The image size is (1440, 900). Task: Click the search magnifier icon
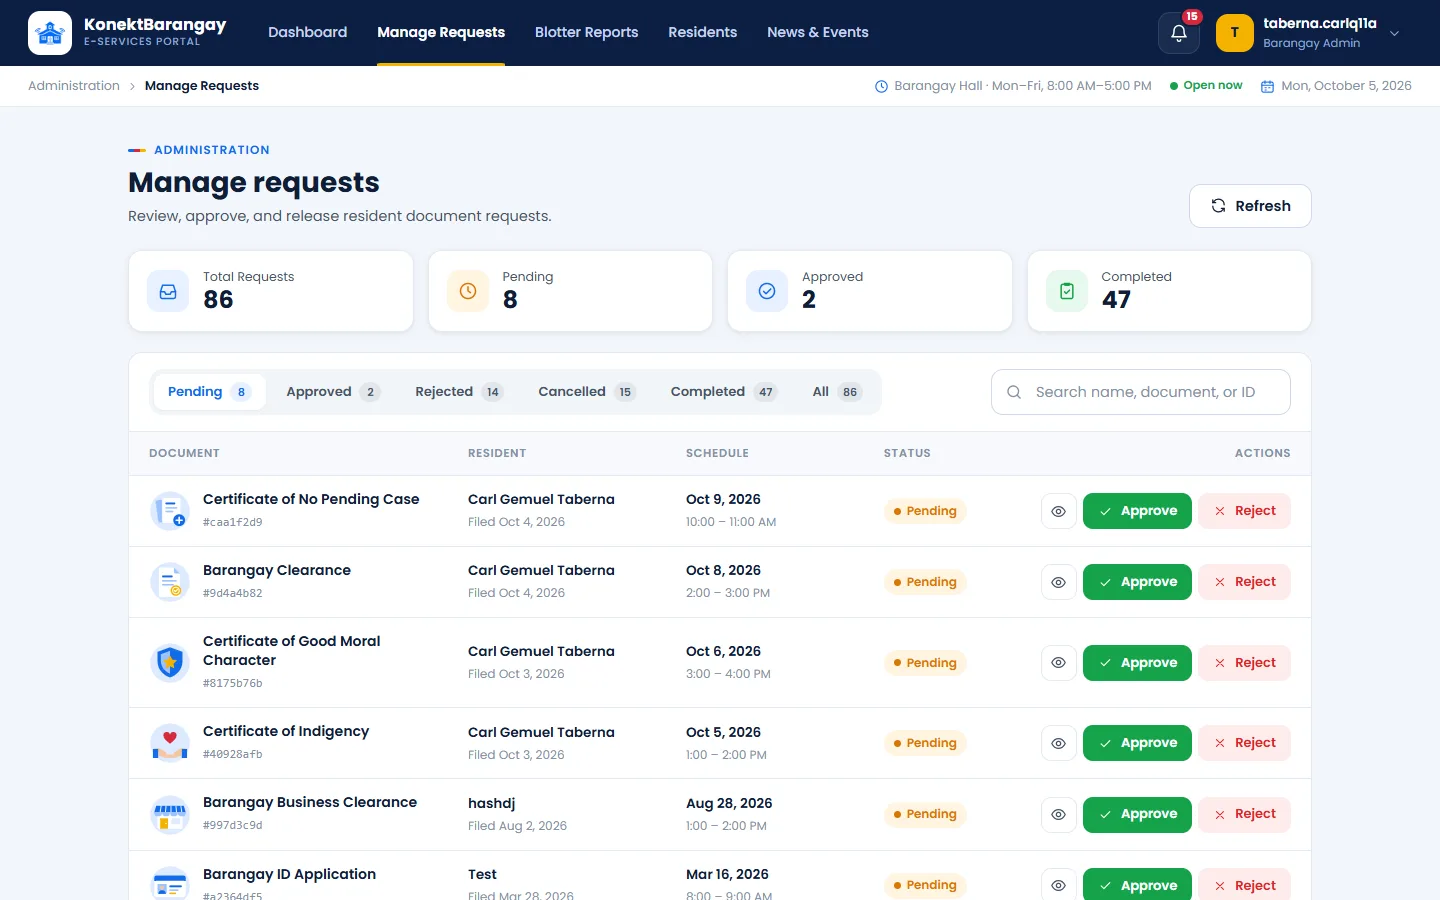(1014, 392)
